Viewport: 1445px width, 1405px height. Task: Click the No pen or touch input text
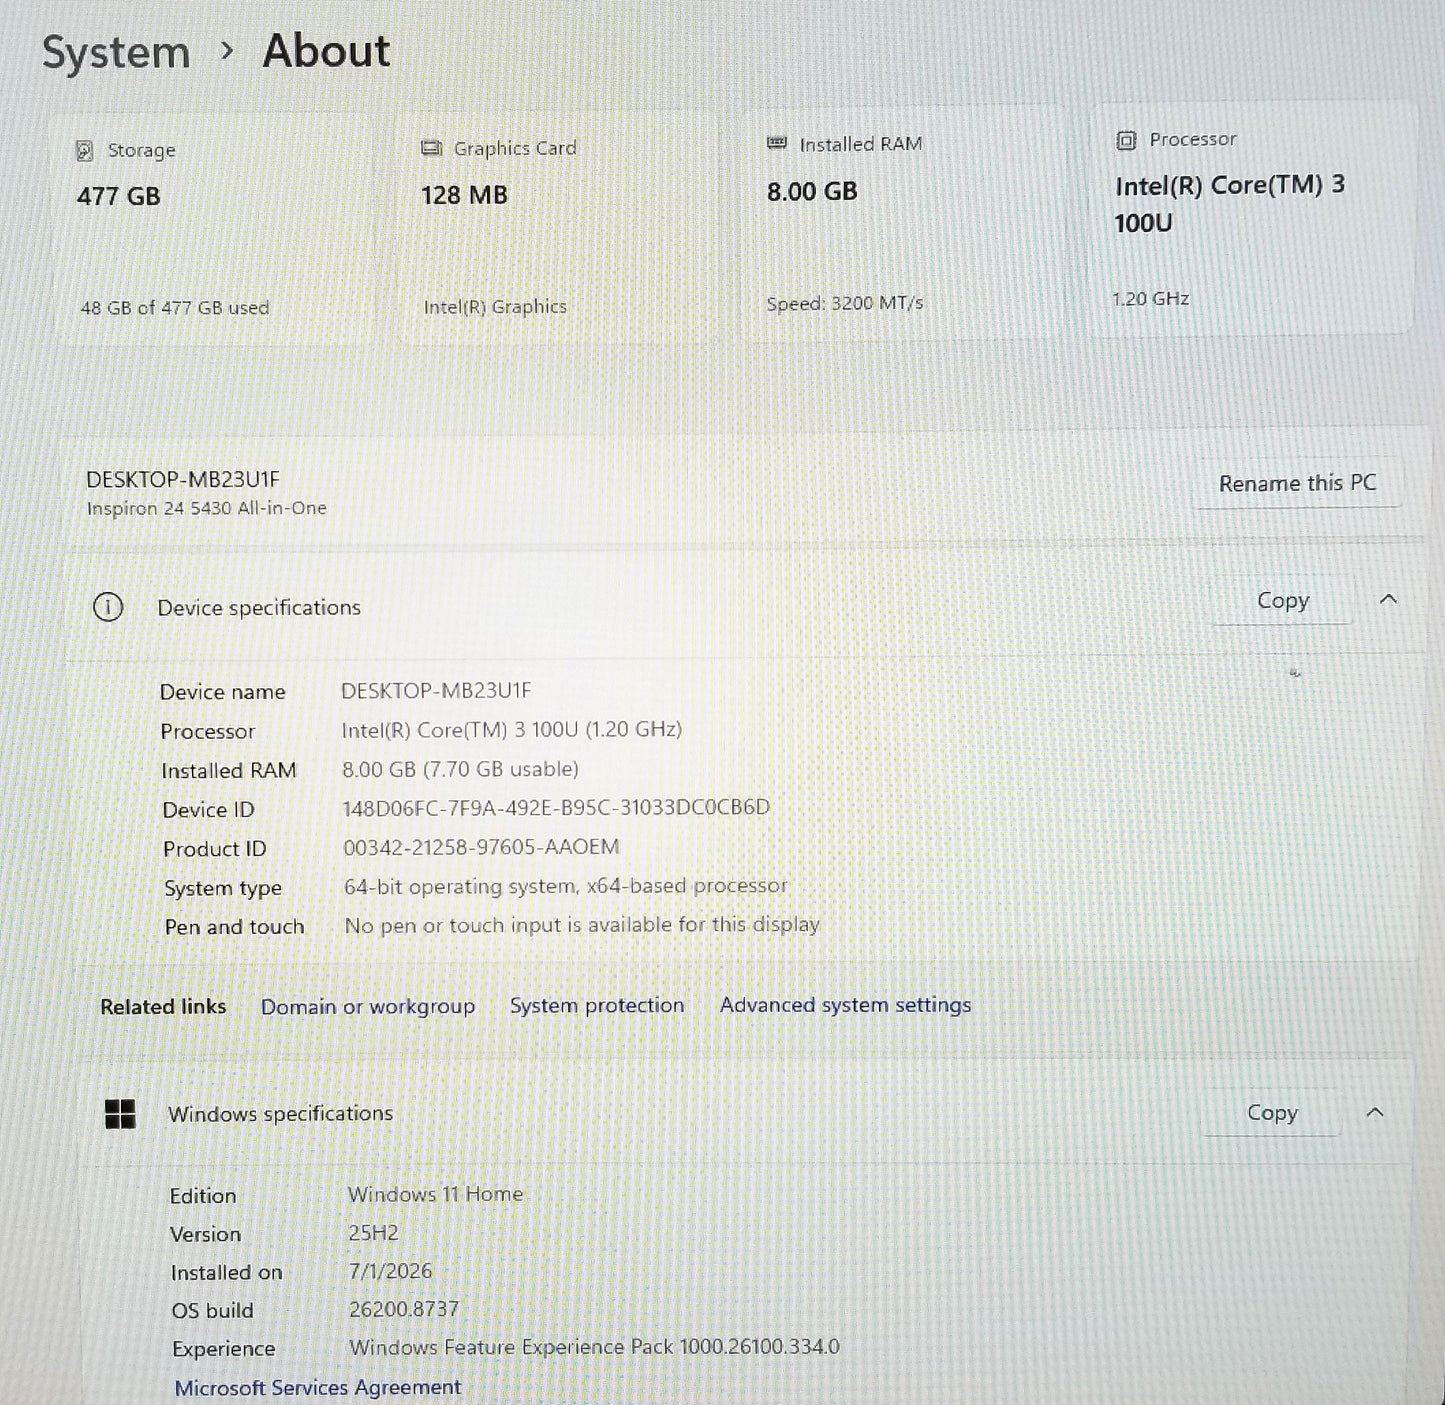(x=582, y=925)
